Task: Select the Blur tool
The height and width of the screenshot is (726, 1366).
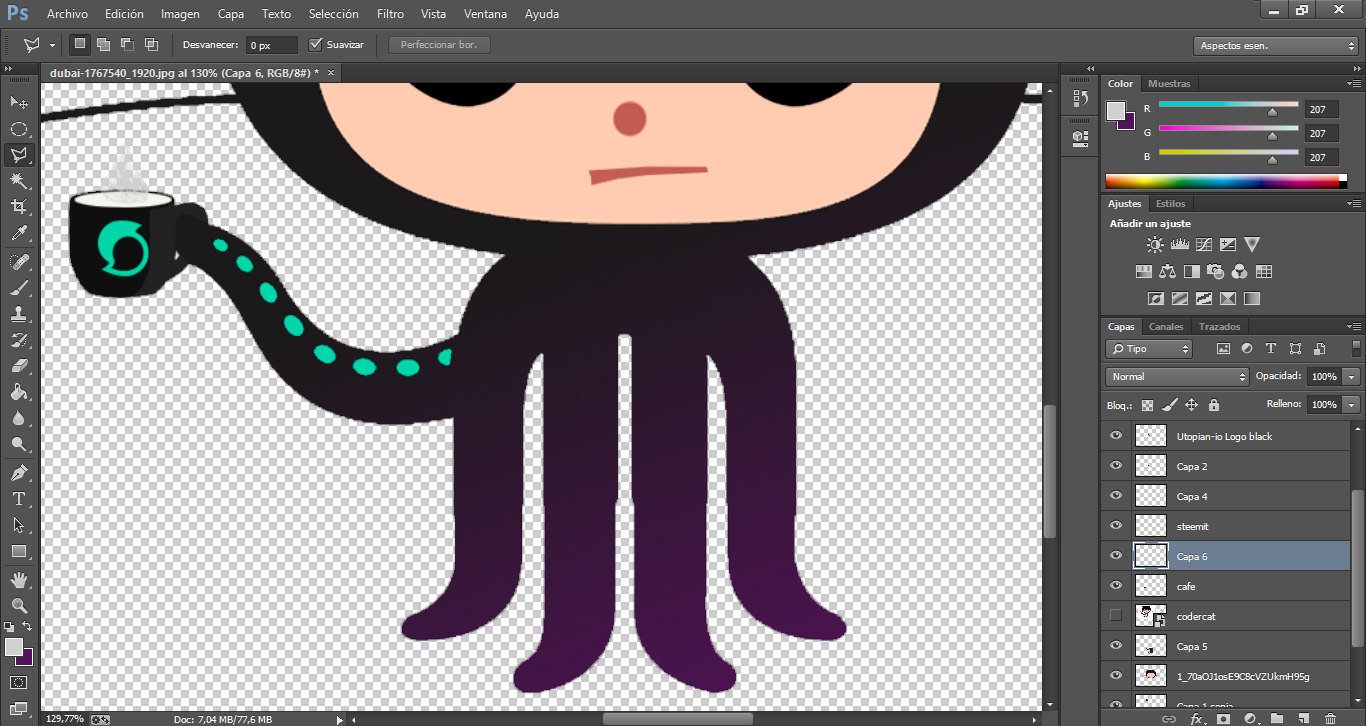Action: point(18,418)
